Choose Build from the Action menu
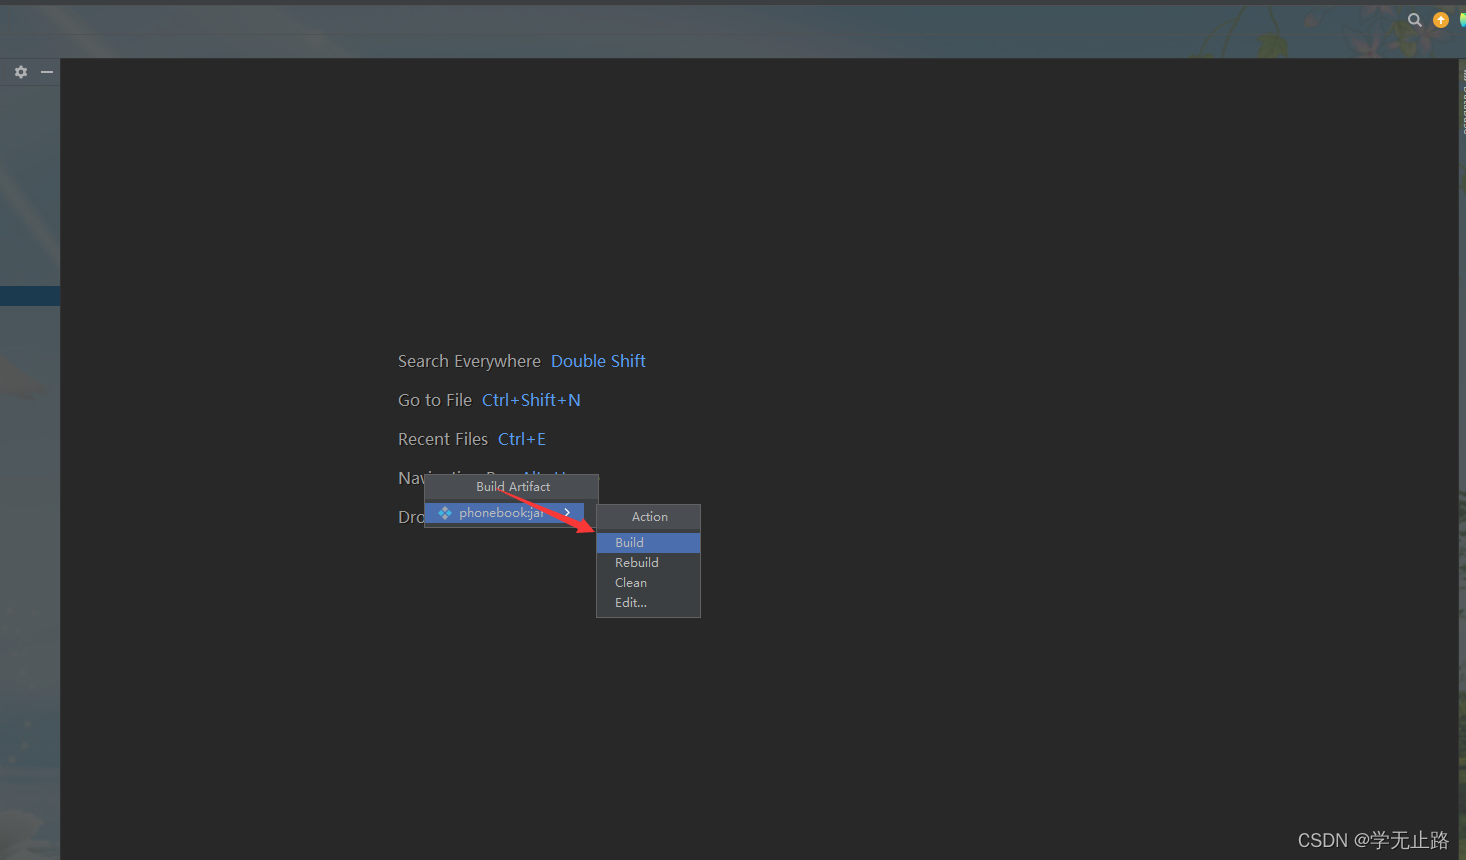The image size is (1466, 860). click(648, 543)
